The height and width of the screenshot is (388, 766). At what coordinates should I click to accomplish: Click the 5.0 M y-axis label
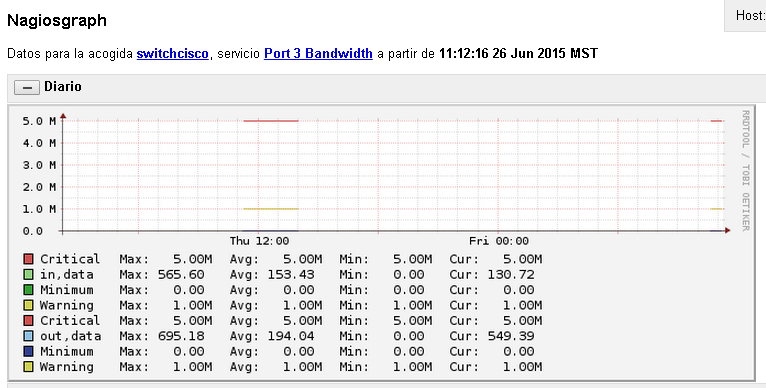39,121
